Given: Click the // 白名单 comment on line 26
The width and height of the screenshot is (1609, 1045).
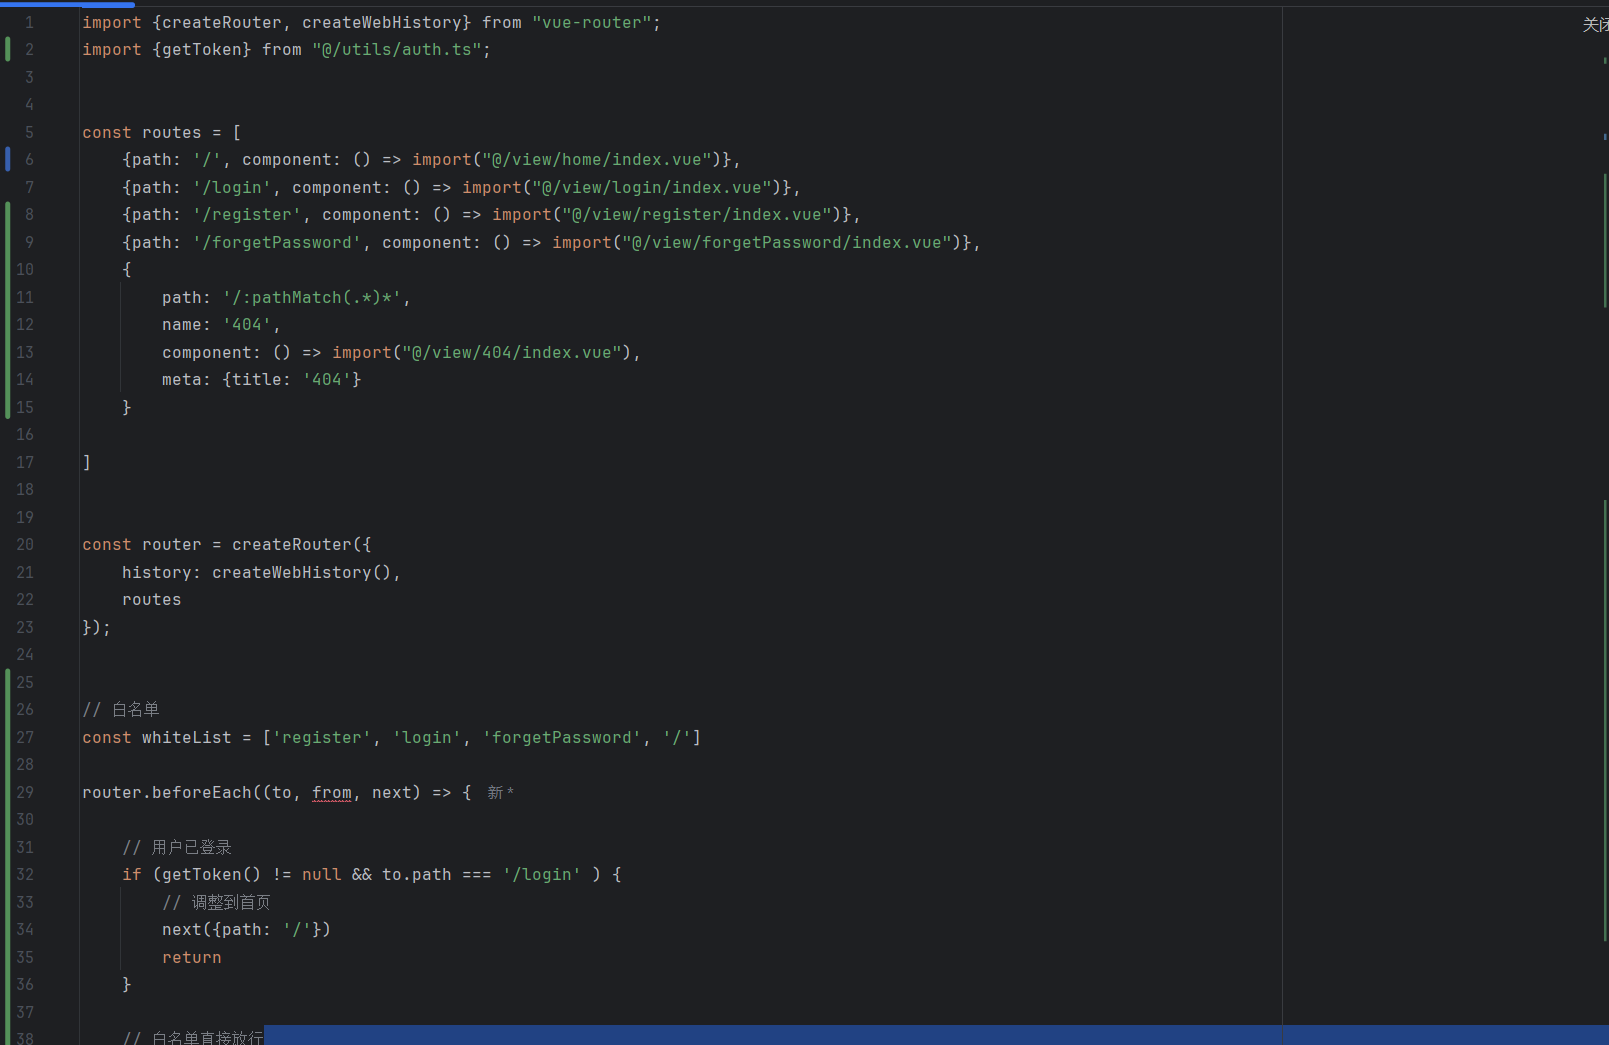Looking at the screenshot, I should click(121, 710).
